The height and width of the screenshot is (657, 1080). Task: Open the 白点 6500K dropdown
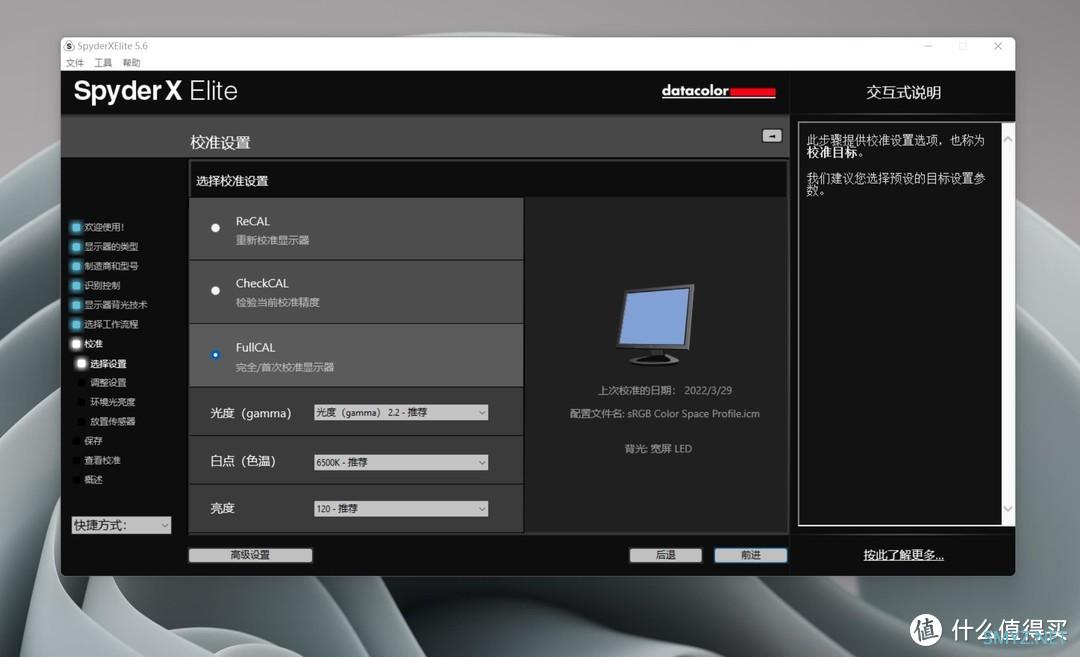[x=401, y=462]
